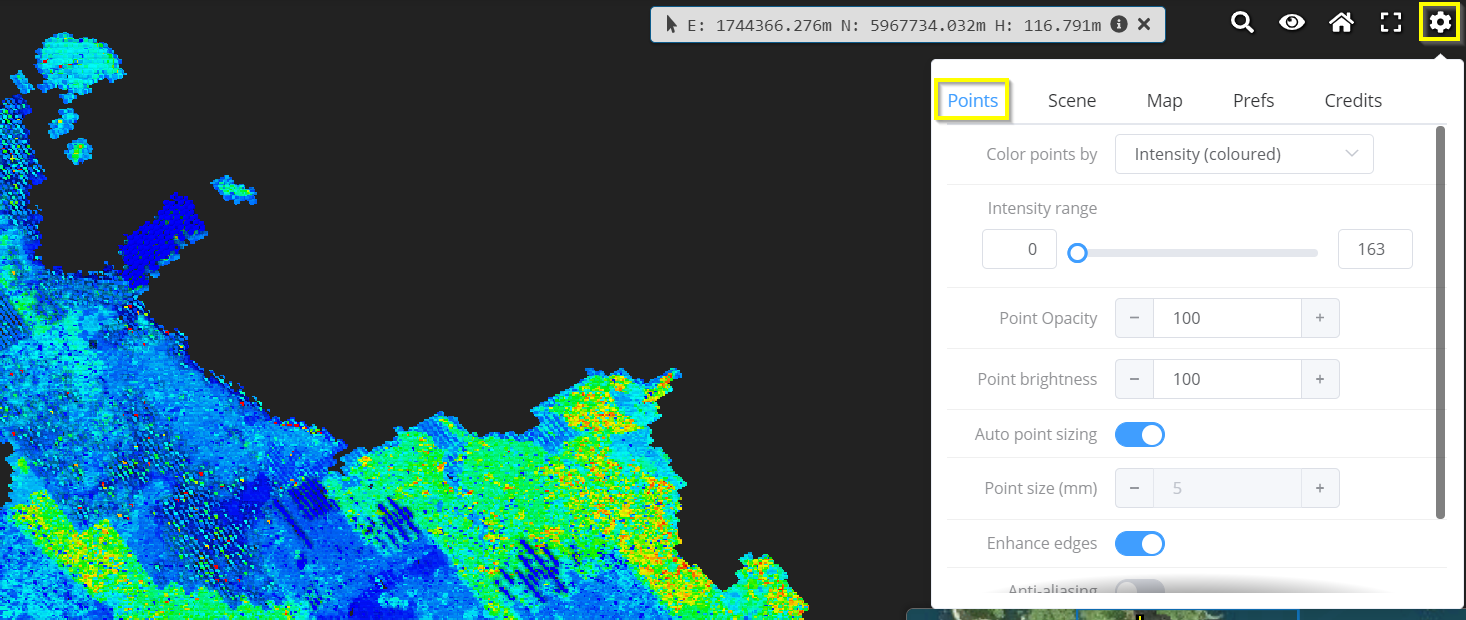Switch to the Scene tab
Screen dimensions: 1466x620
tap(1072, 100)
